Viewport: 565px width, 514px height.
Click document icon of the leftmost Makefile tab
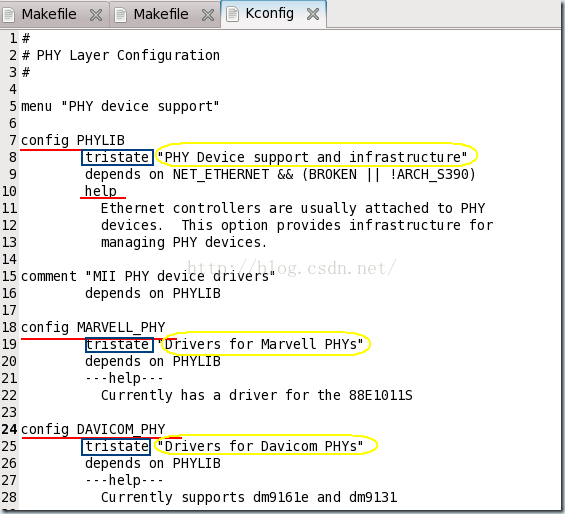[9, 15]
